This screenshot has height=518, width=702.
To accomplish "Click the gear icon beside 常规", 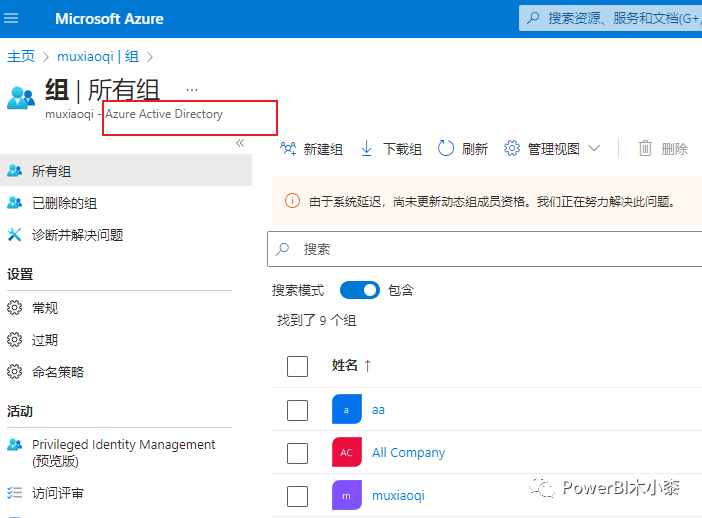I will coord(14,308).
